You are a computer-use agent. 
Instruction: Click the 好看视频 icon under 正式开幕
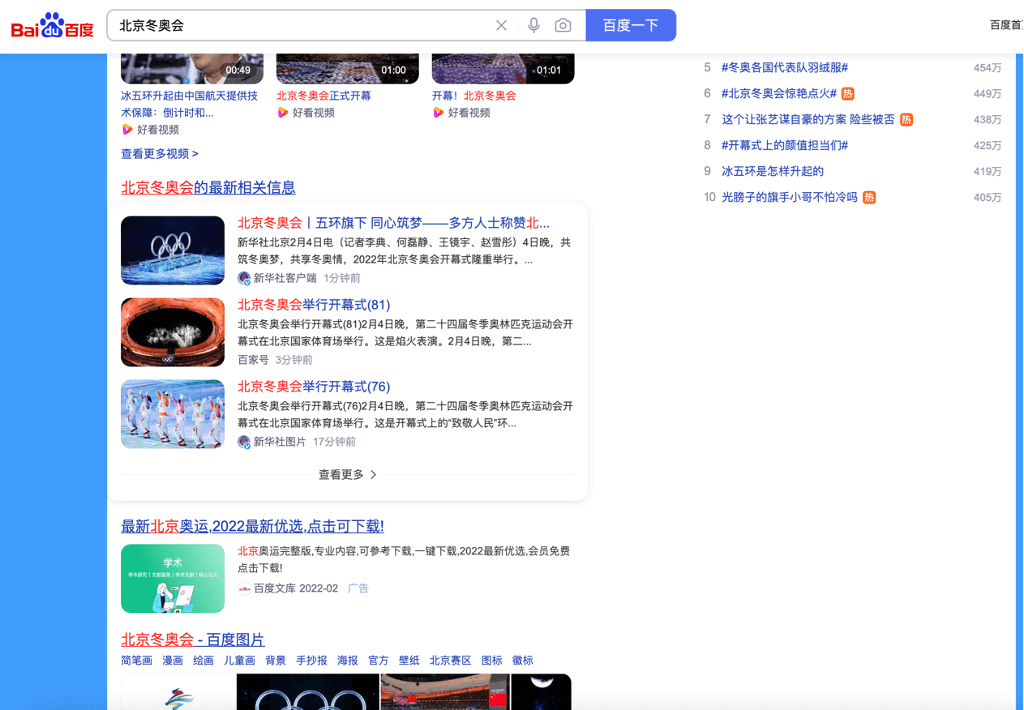(x=283, y=112)
